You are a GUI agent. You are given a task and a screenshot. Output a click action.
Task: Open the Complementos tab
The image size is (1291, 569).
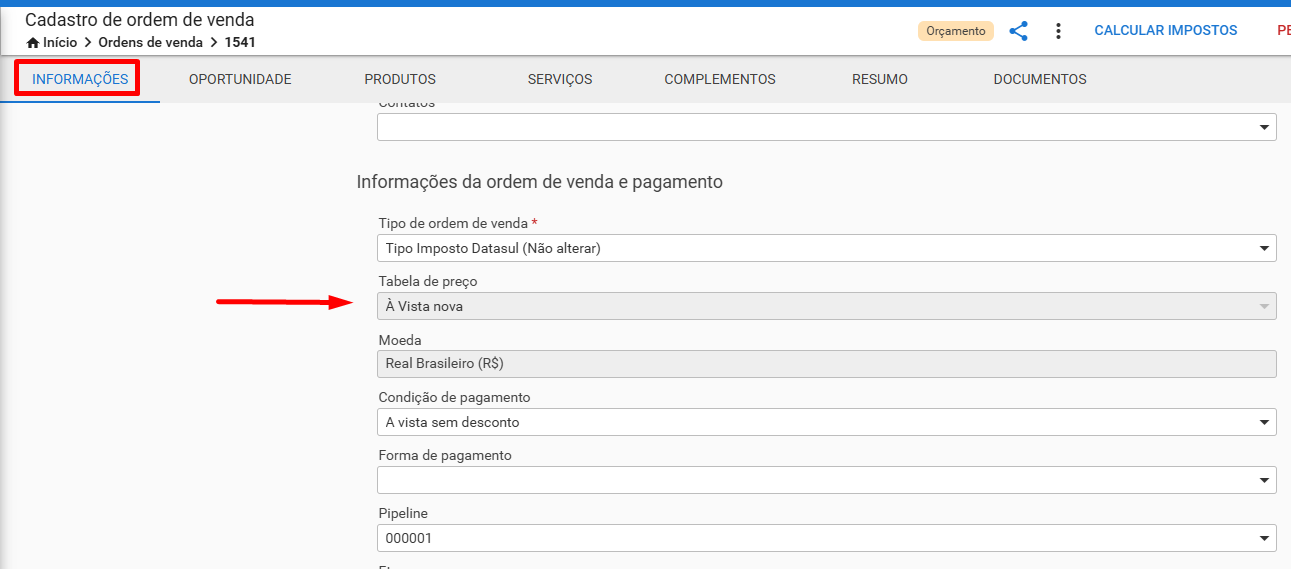tap(720, 79)
